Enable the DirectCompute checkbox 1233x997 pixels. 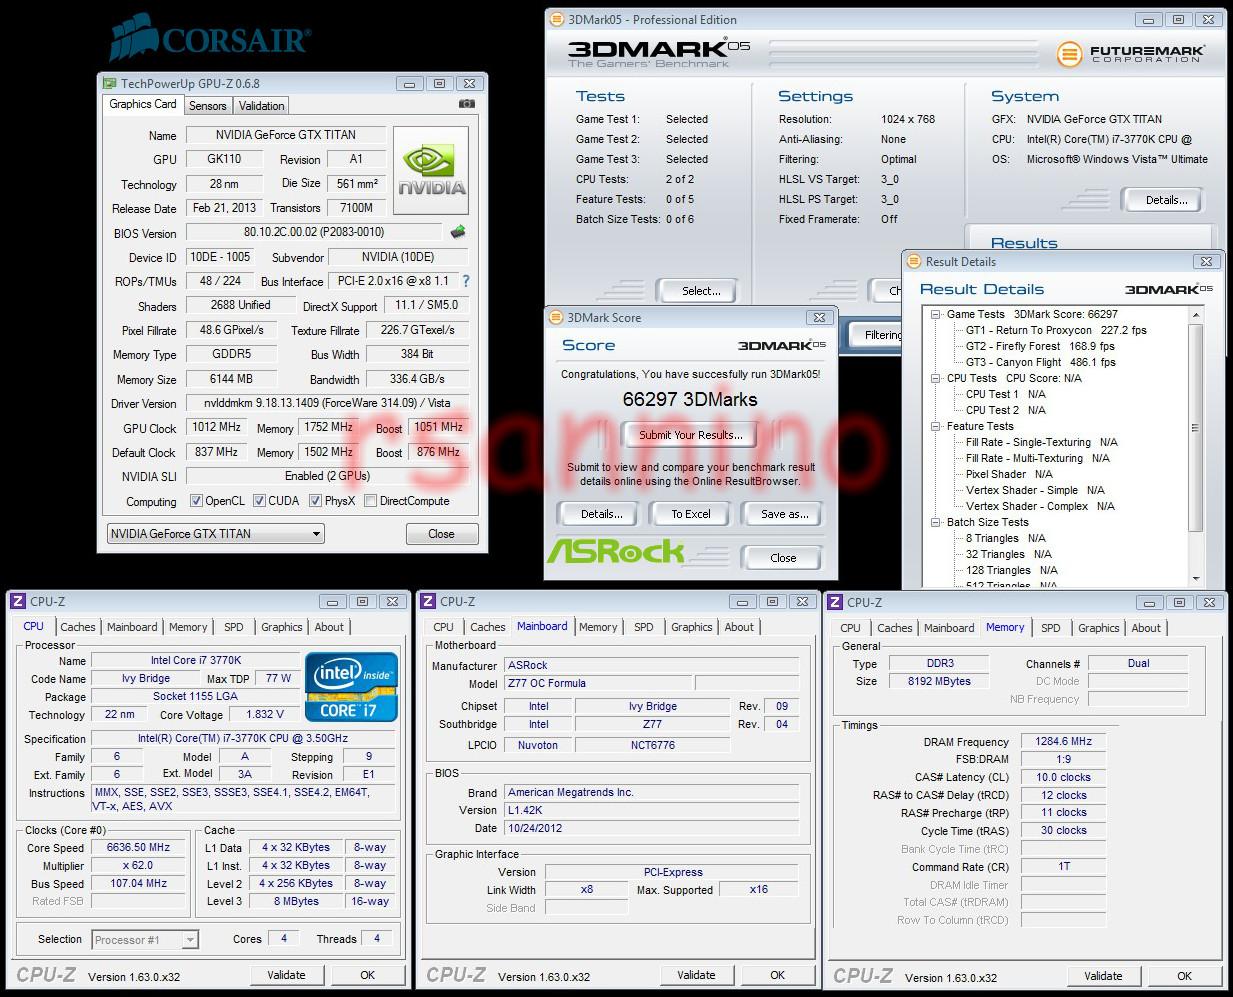pyautogui.click(x=370, y=501)
